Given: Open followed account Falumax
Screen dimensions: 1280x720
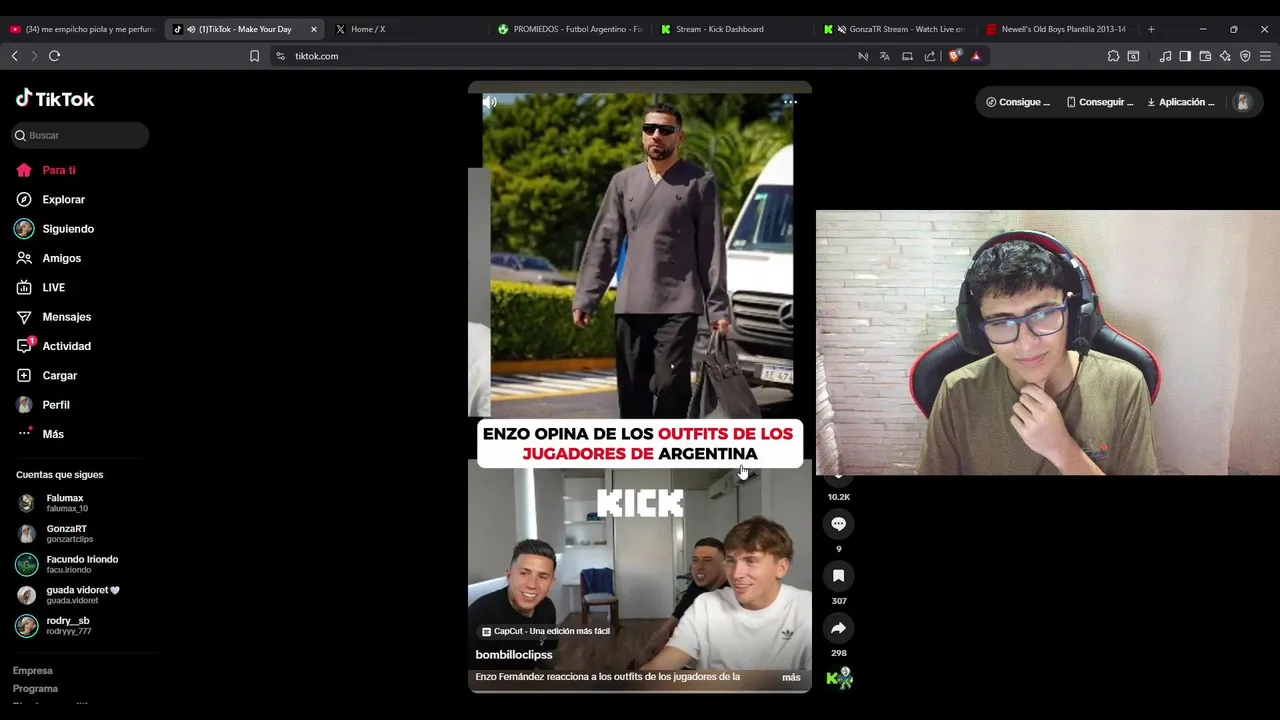Looking at the screenshot, I should pos(52,503).
